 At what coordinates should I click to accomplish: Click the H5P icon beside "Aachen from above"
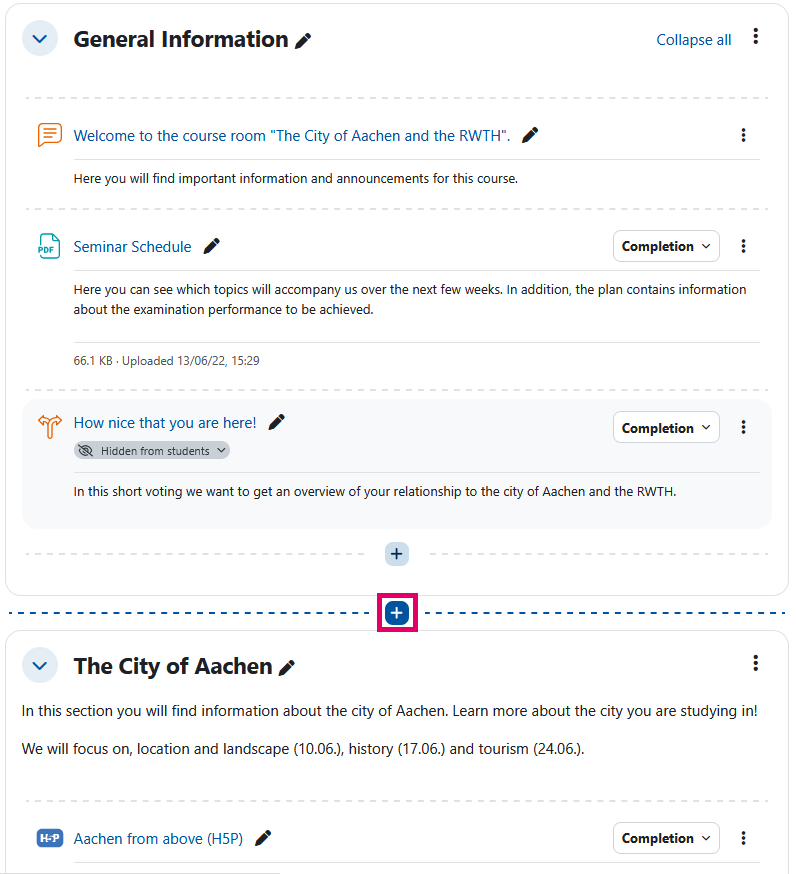[49, 838]
